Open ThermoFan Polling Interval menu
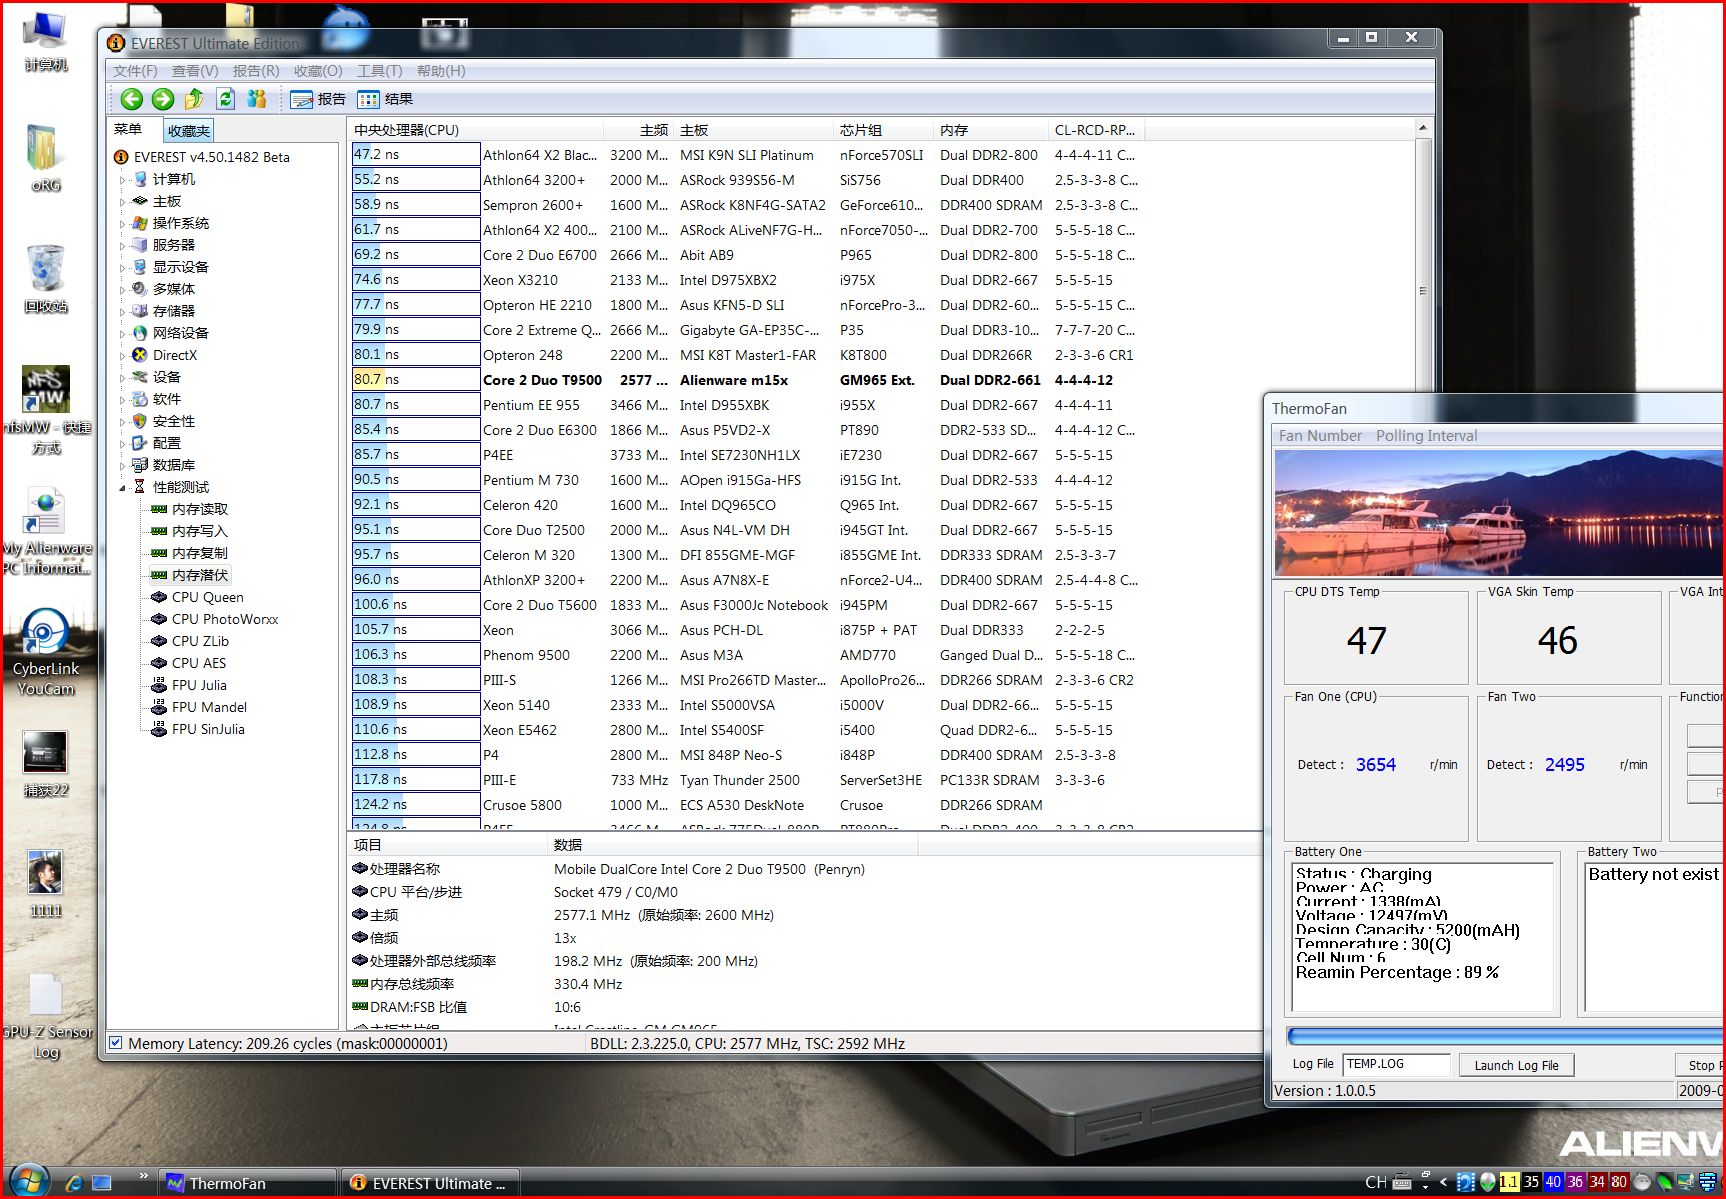Screen dimensions: 1726x1199 1426,436
